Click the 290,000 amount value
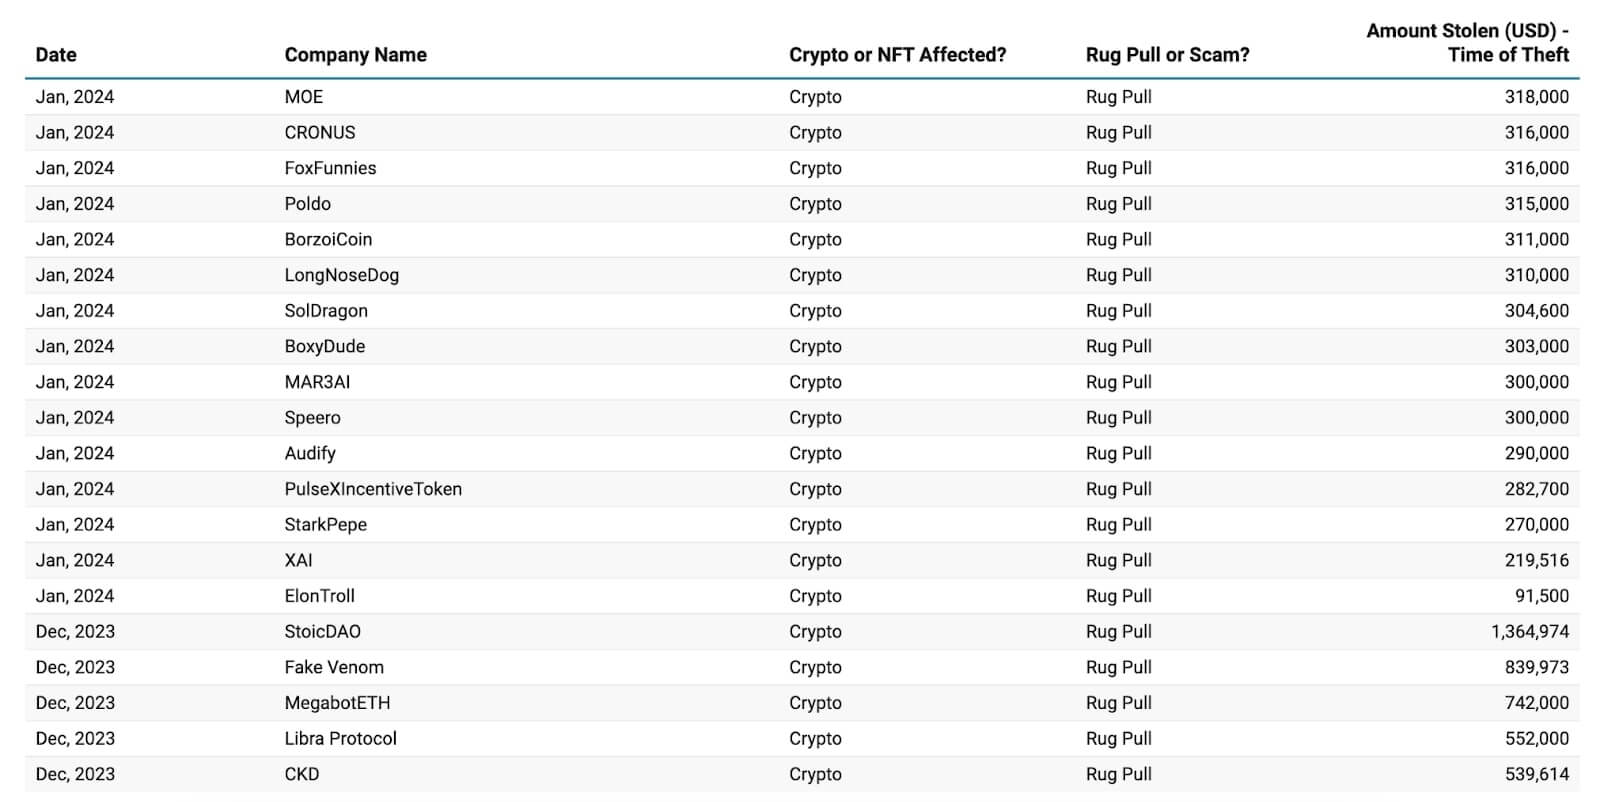The height and width of the screenshot is (802, 1600). [x=1537, y=454]
